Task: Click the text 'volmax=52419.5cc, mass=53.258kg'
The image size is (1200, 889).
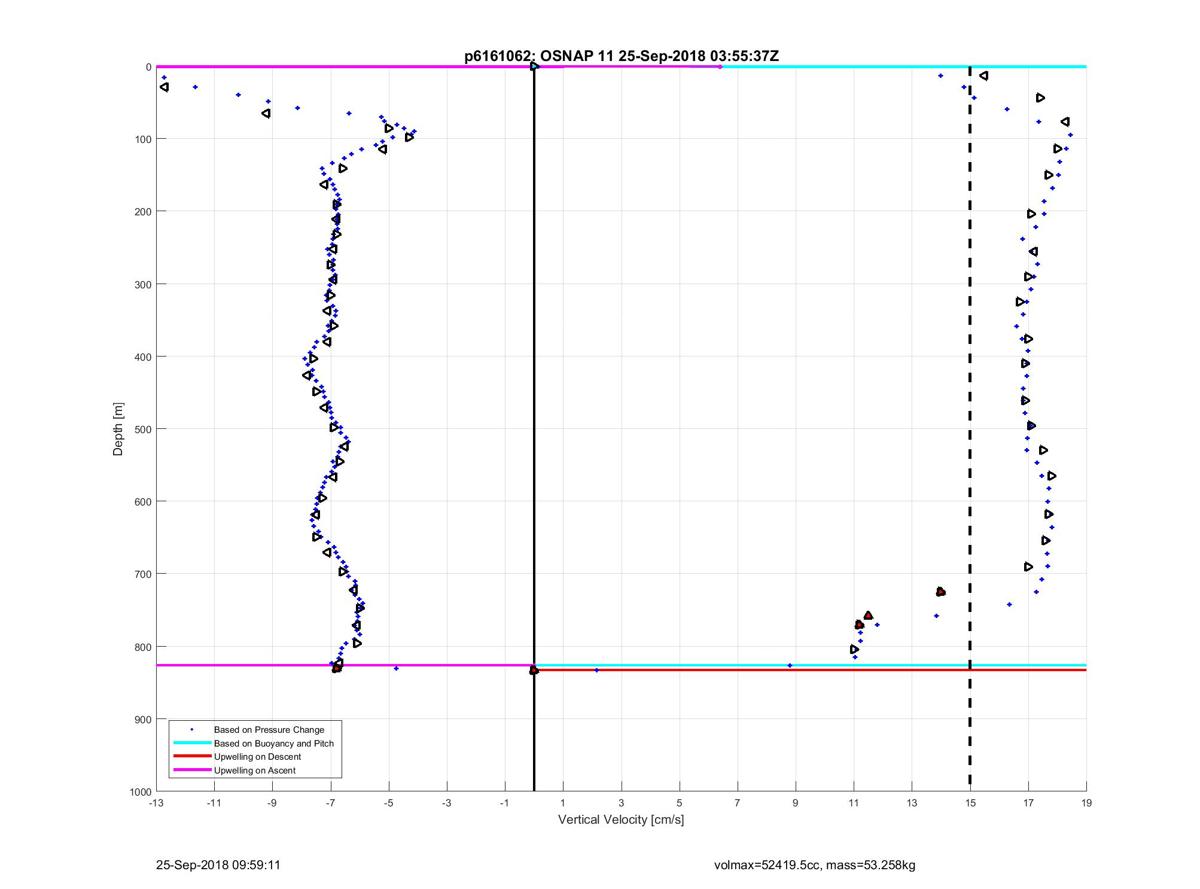Action: [x=814, y=865]
